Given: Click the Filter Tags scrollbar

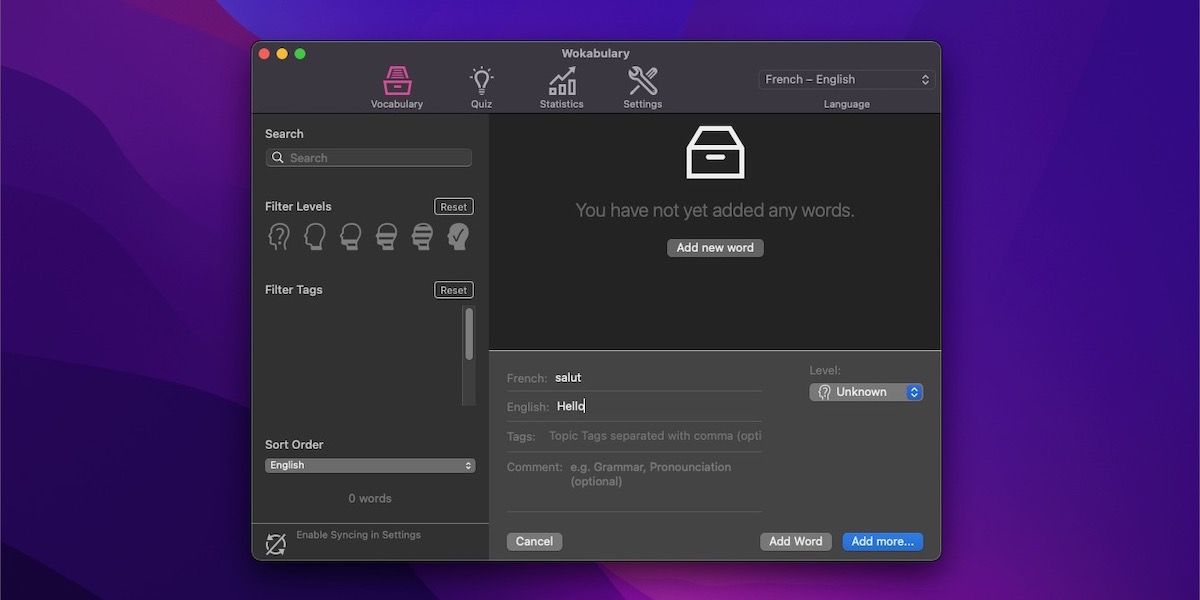Looking at the screenshot, I should click(x=469, y=334).
